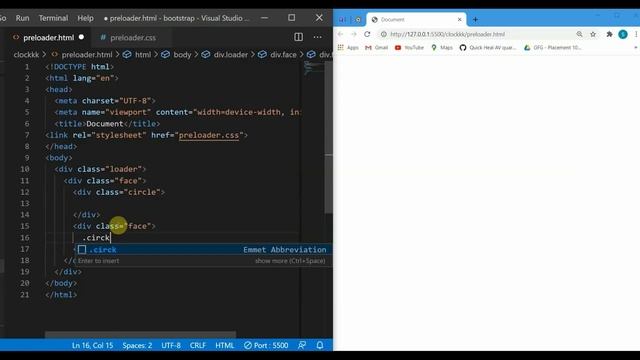Open the editor More Actions ellipsis

coord(318,37)
